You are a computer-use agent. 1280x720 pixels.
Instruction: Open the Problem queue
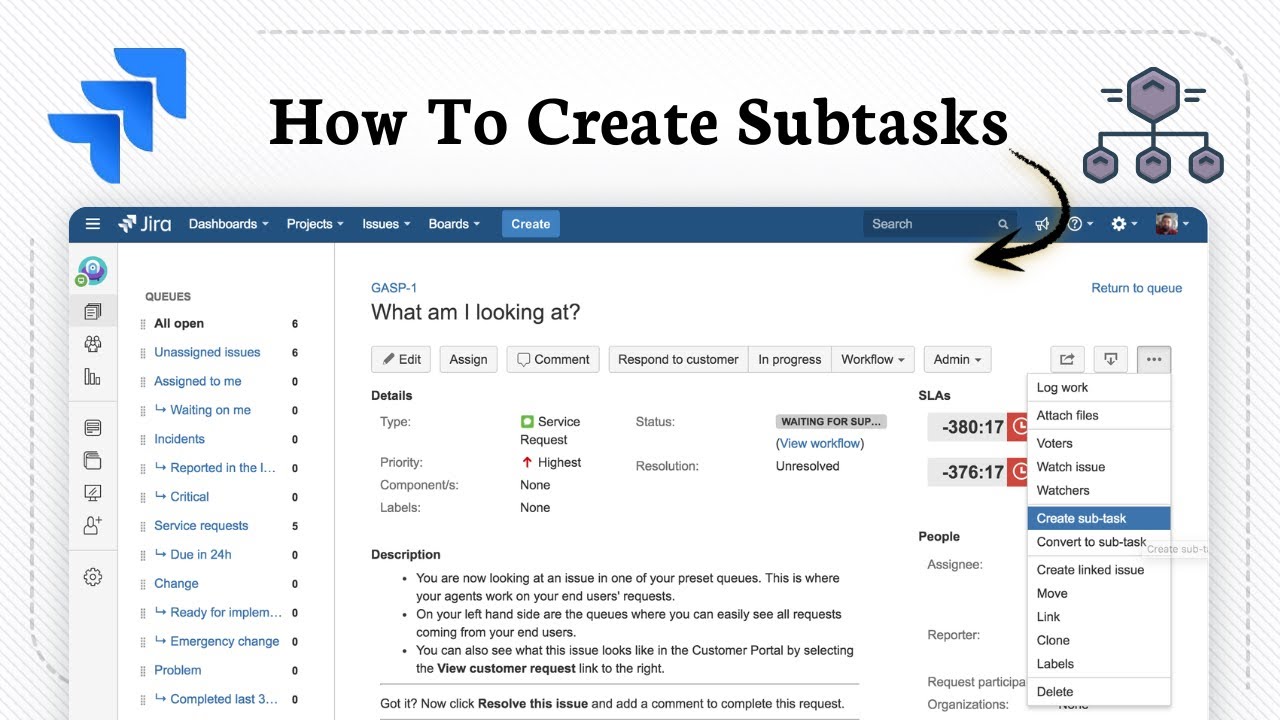coord(178,670)
